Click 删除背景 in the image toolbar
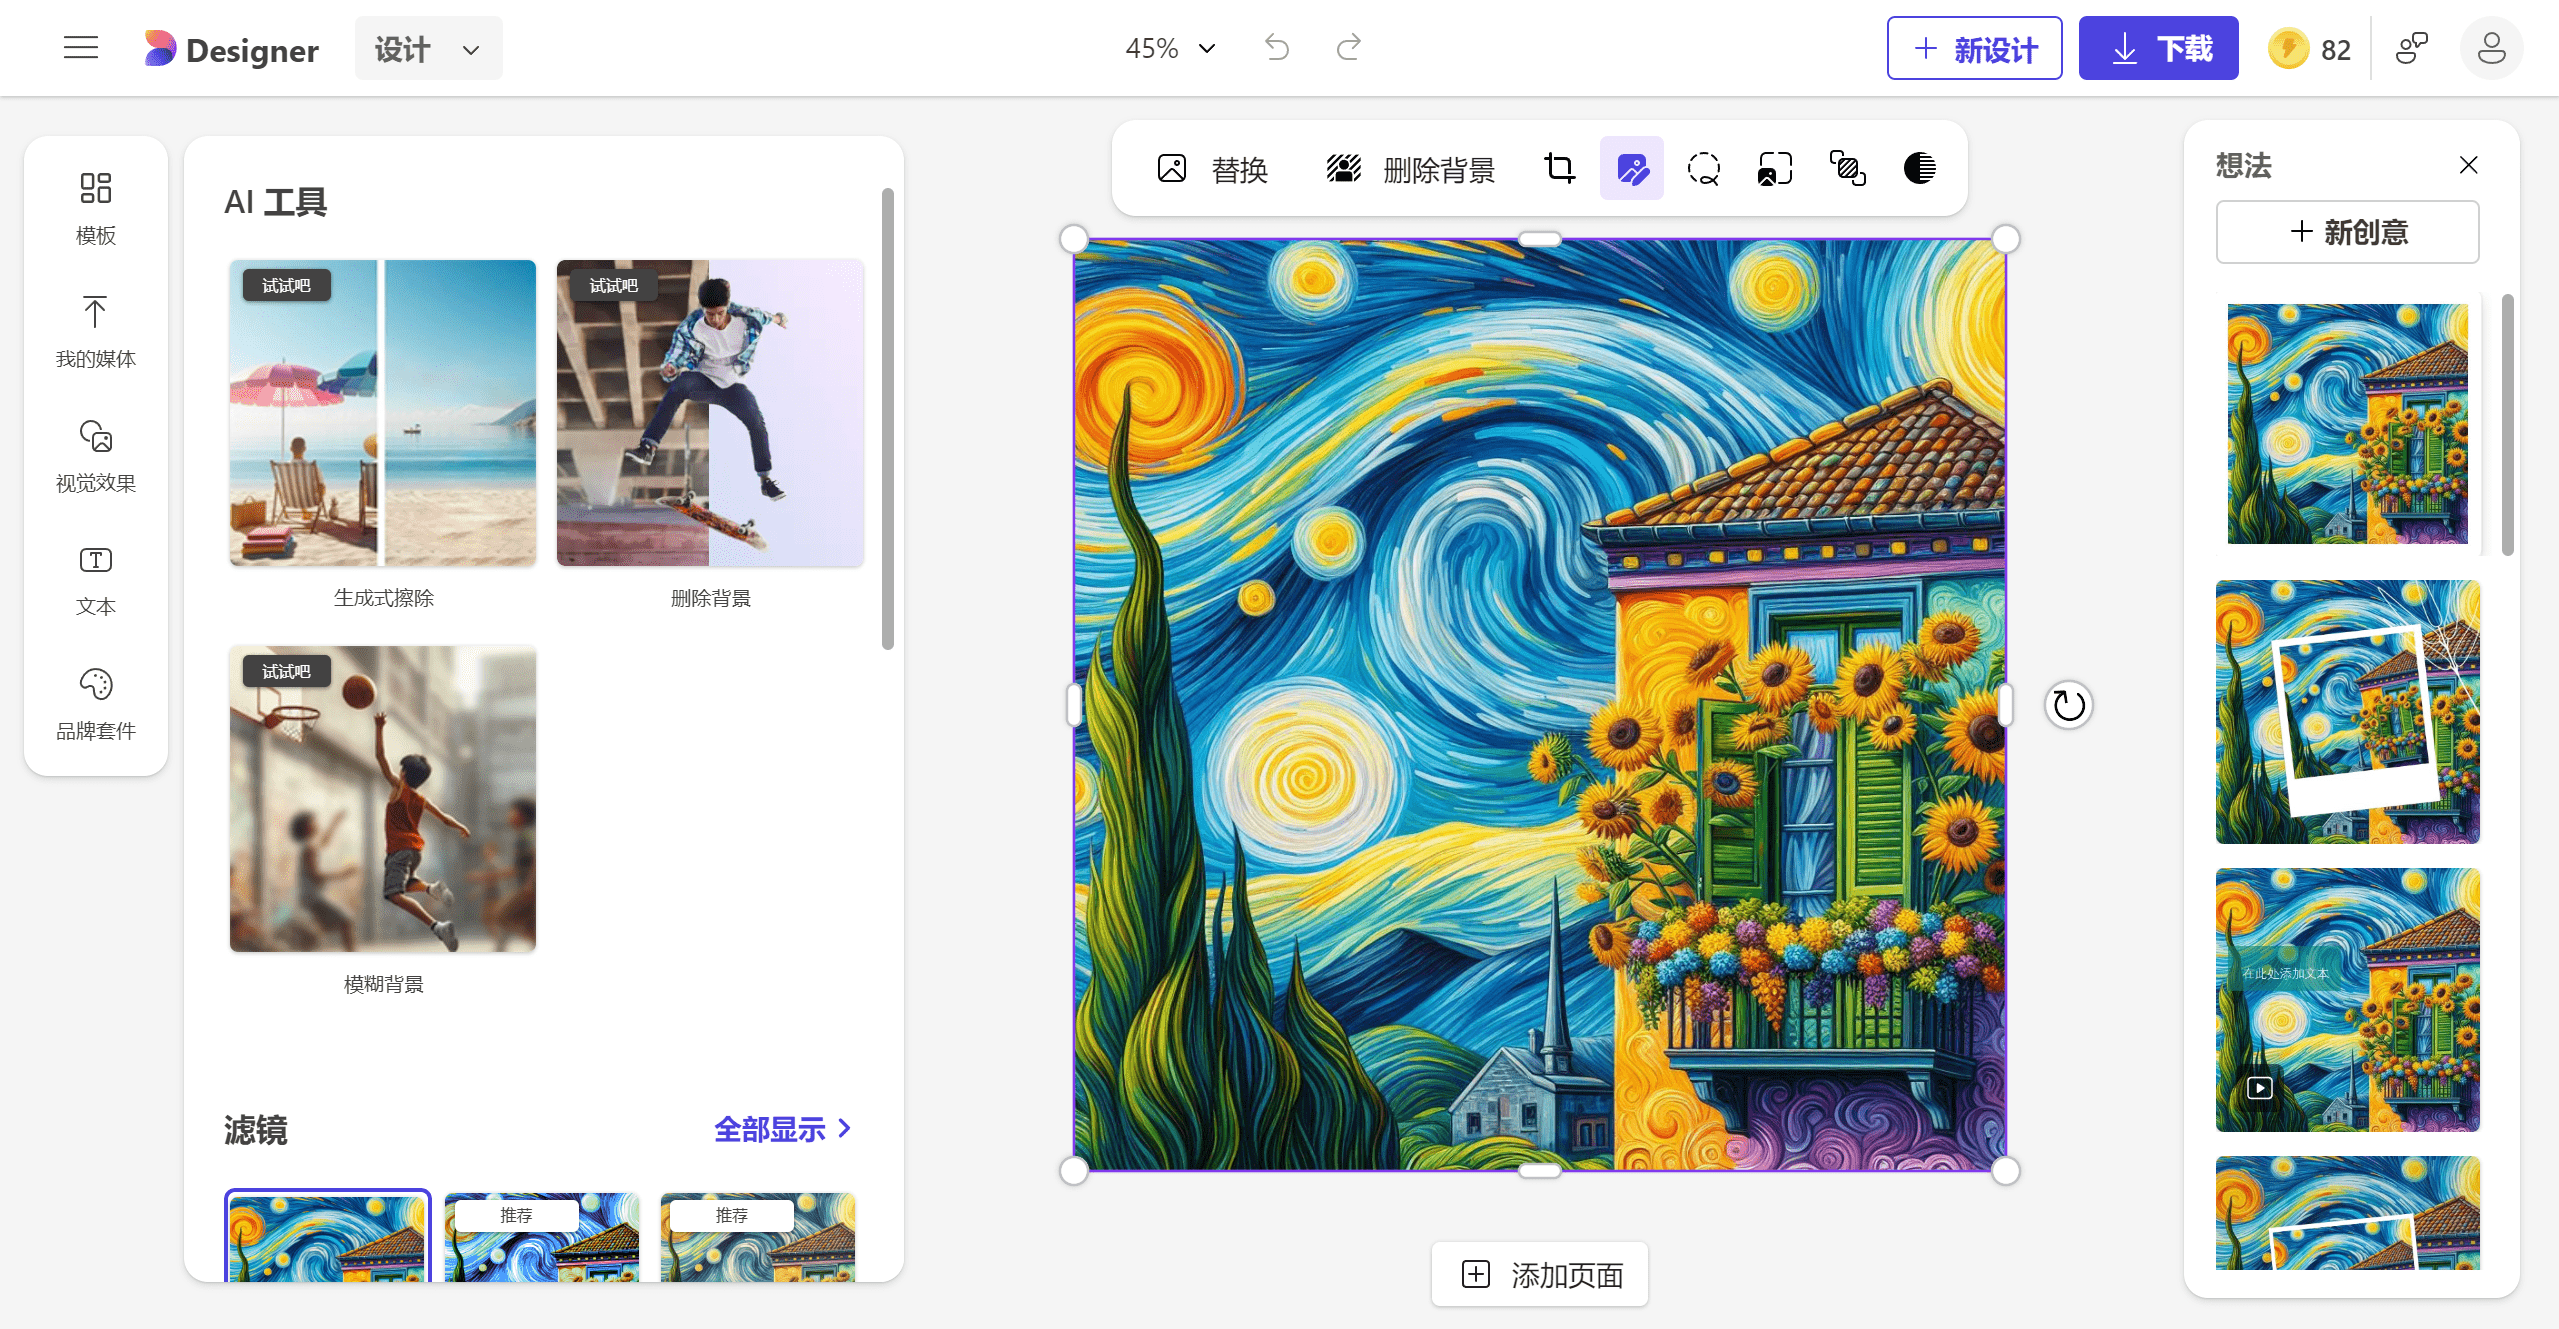The height and width of the screenshot is (1329, 2559). pos(1410,169)
